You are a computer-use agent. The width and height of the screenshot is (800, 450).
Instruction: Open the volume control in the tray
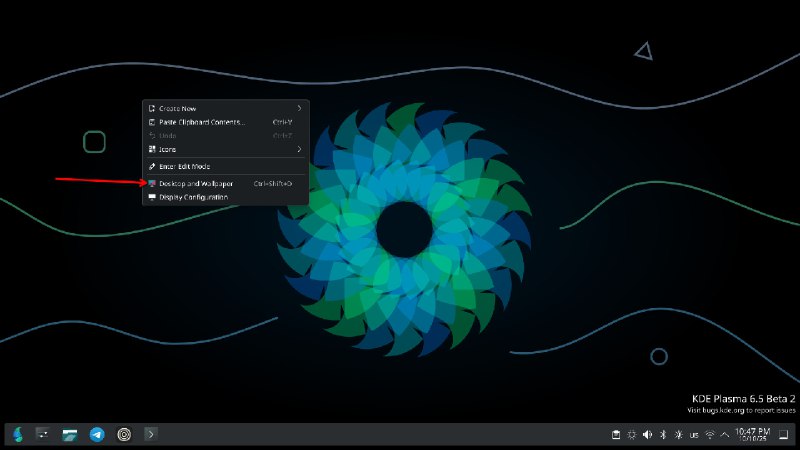click(647, 435)
